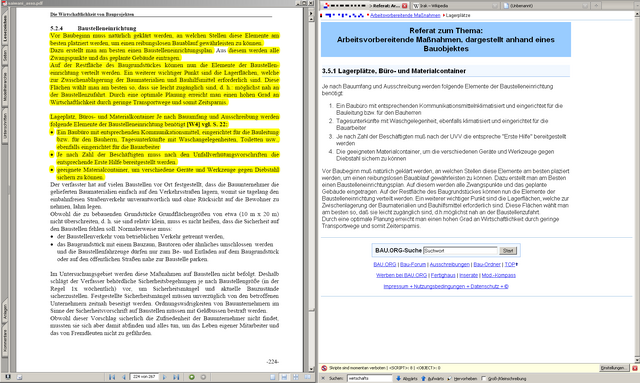640x383 pixels.
Task: Select continuous page layout icon
Action: (x=284, y=377)
